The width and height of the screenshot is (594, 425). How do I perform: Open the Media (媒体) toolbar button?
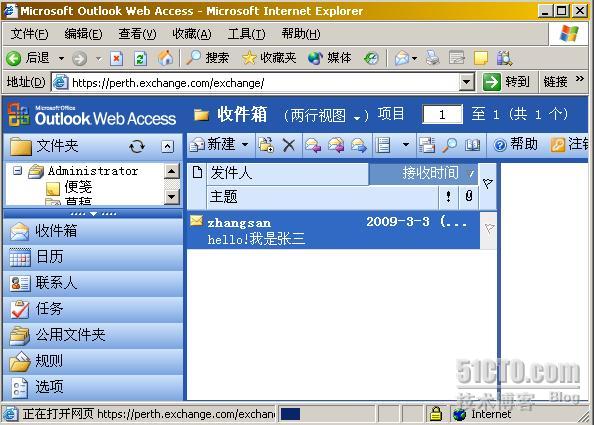[x=330, y=58]
